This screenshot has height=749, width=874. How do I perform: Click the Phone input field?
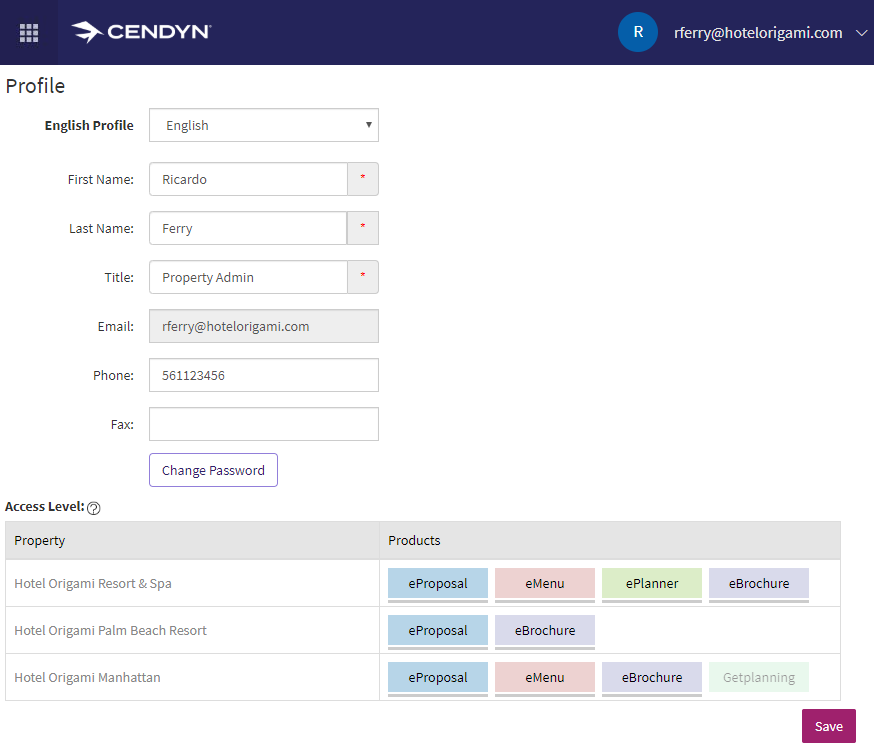264,376
